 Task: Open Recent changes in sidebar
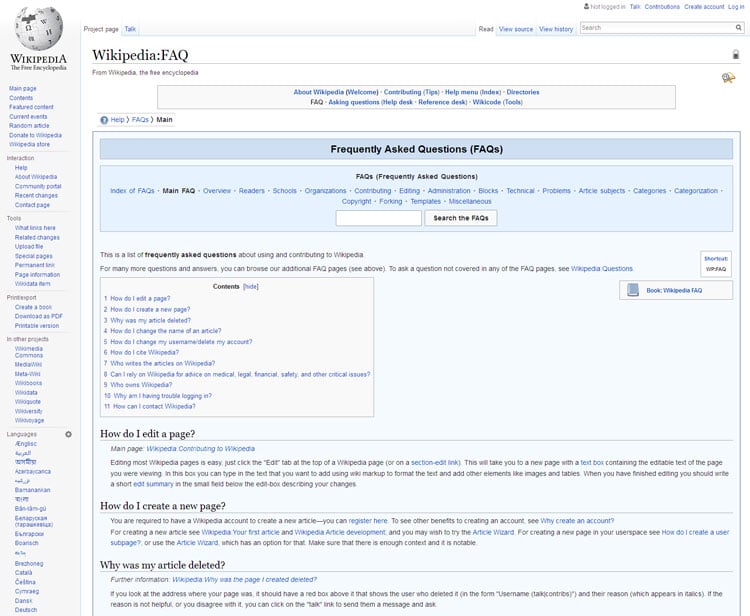tap(36, 196)
